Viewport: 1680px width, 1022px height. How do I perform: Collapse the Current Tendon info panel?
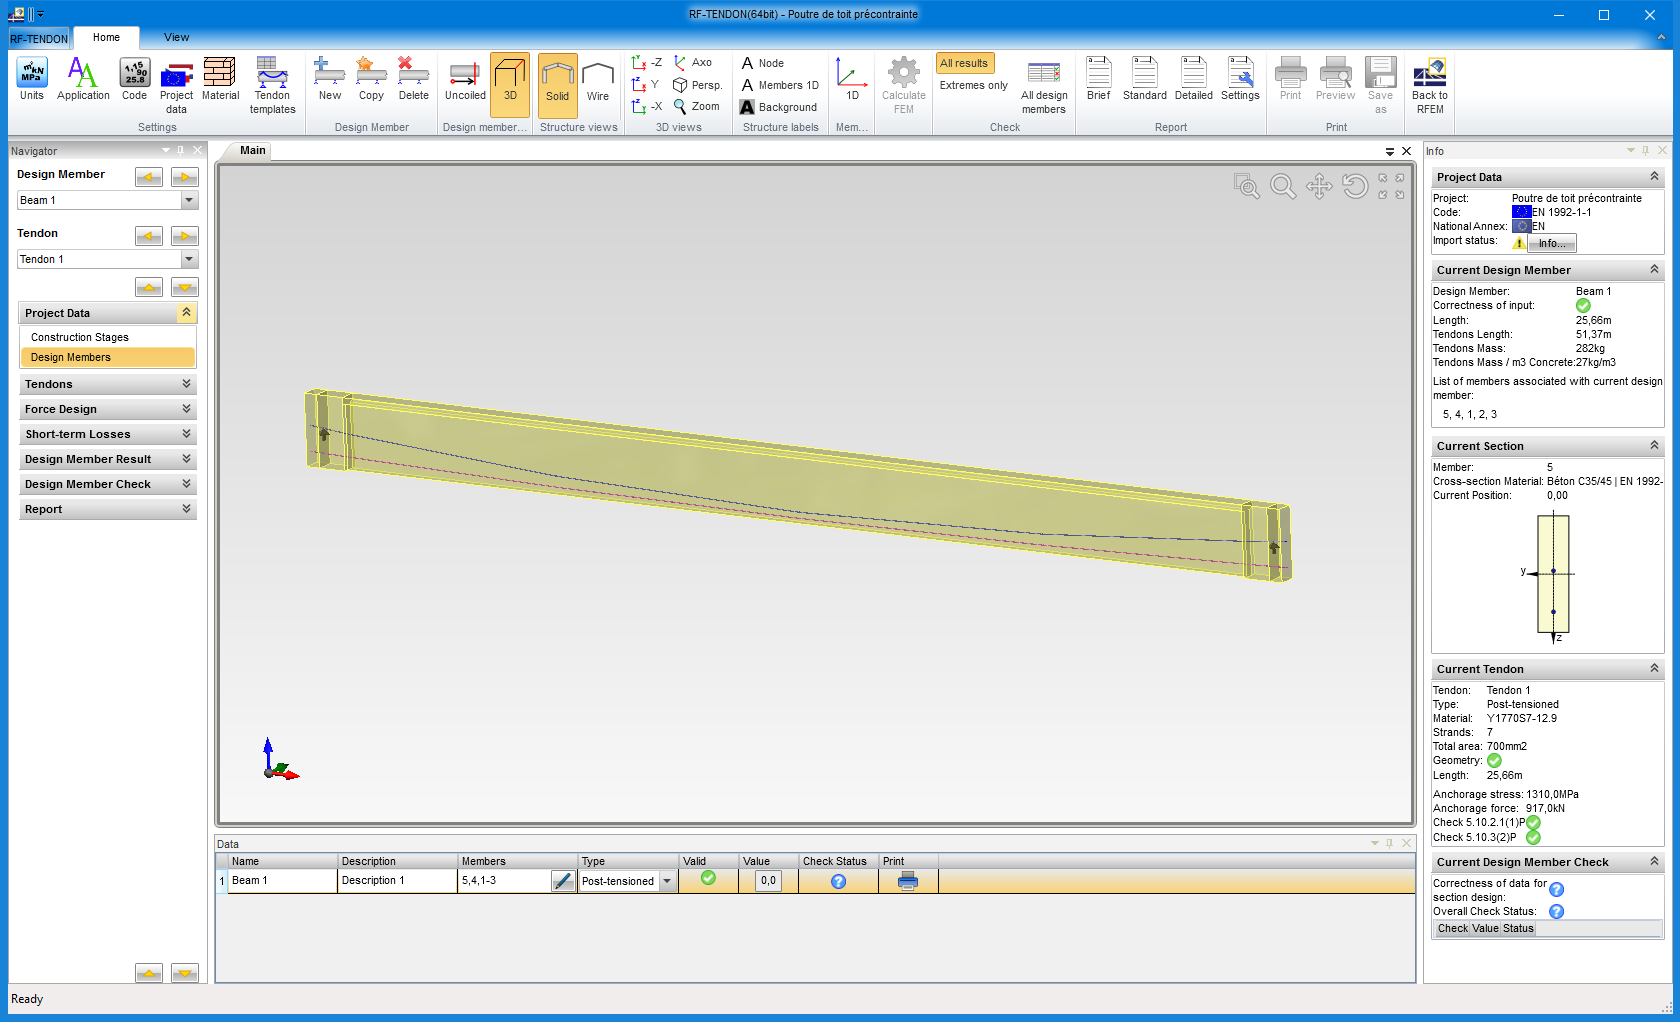tap(1654, 668)
